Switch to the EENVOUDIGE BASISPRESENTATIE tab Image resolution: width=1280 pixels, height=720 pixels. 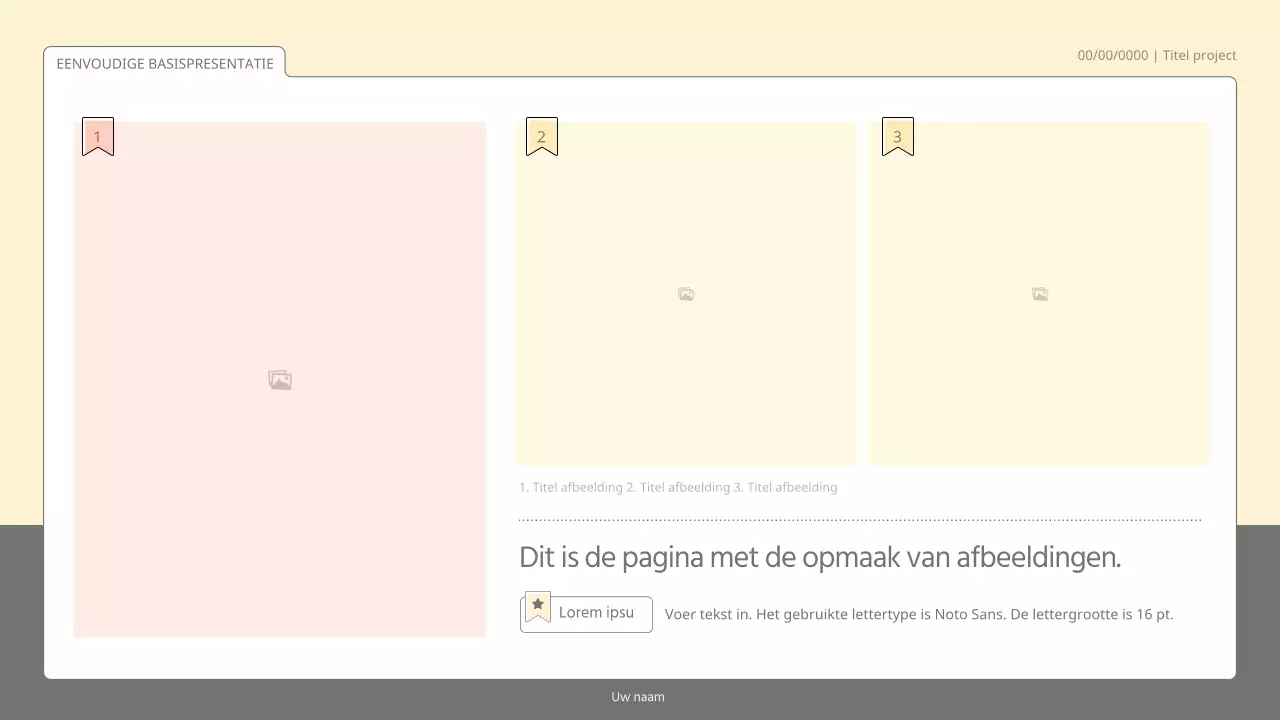click(165, 63)
